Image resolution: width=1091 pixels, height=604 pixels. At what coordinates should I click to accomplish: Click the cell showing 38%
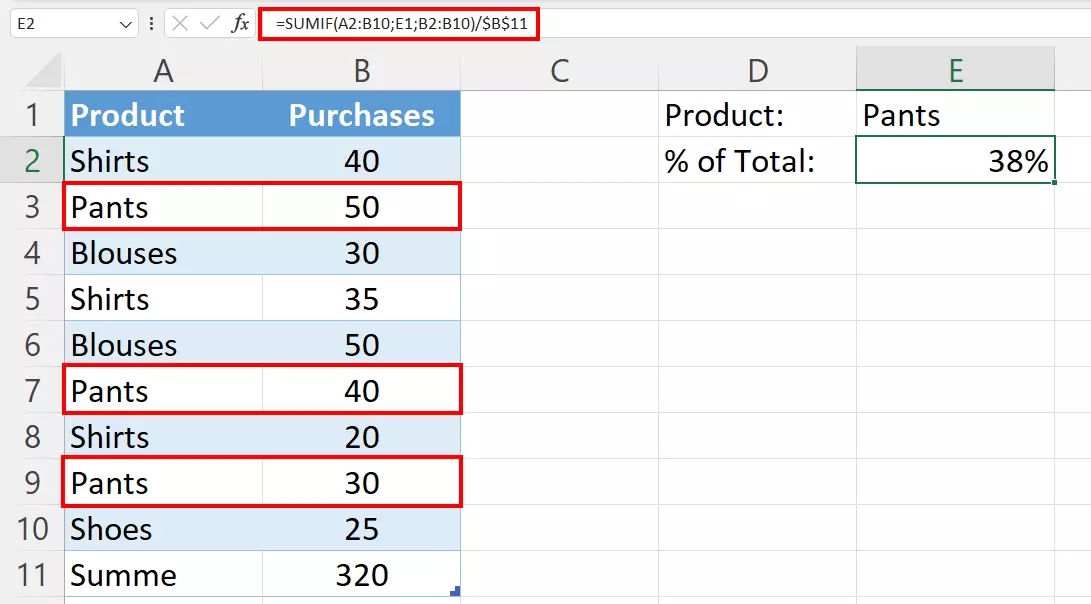955,161
